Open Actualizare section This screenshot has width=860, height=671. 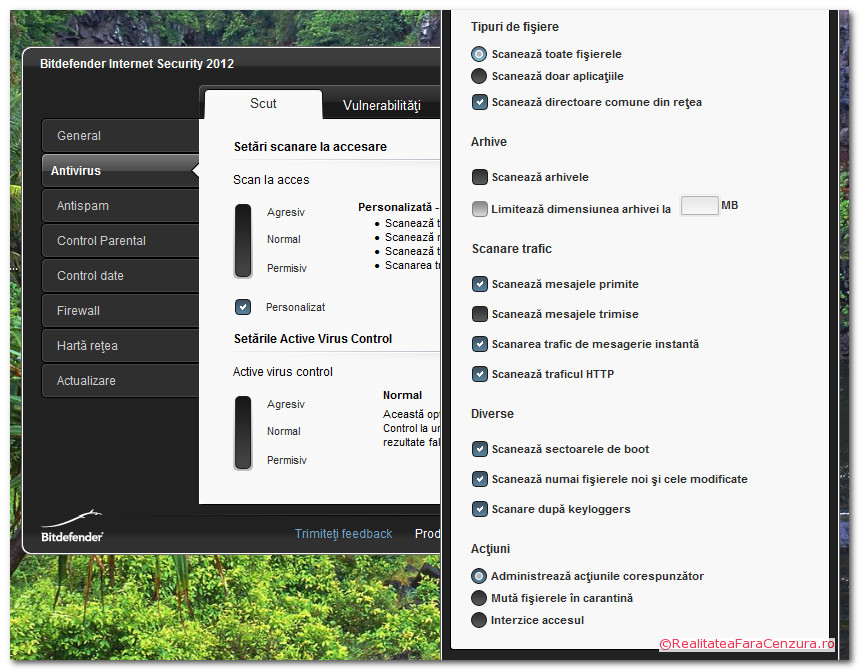tap(120, 380)
